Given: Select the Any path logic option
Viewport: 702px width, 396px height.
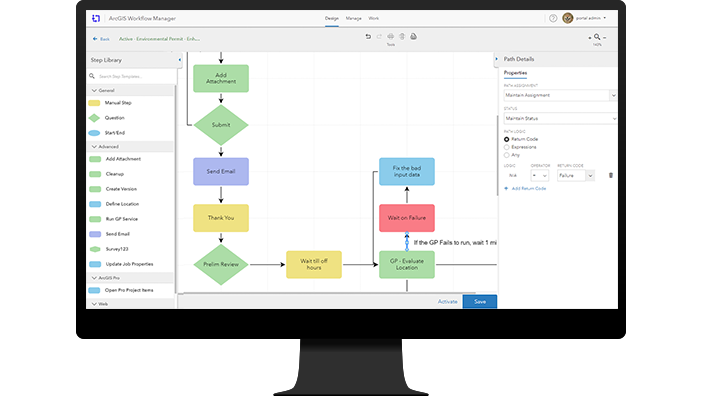Looking at the screenshot, I should pyautogui.click(x=506, y=155).
